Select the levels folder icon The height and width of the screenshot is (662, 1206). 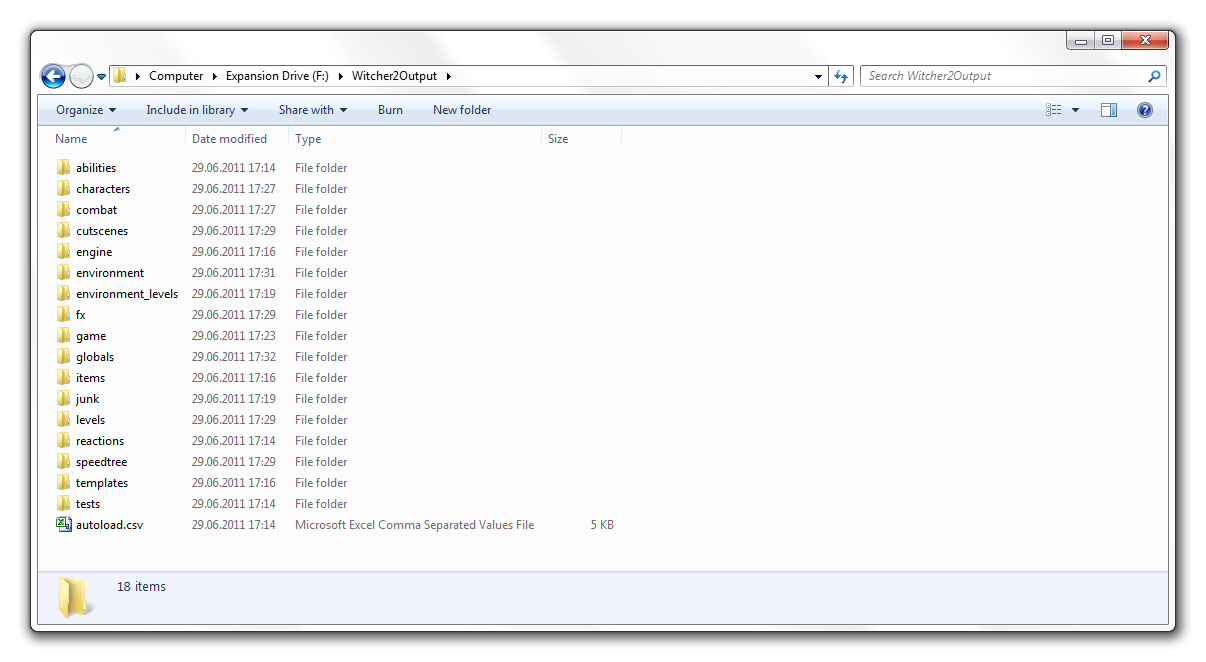coord(64,420)
